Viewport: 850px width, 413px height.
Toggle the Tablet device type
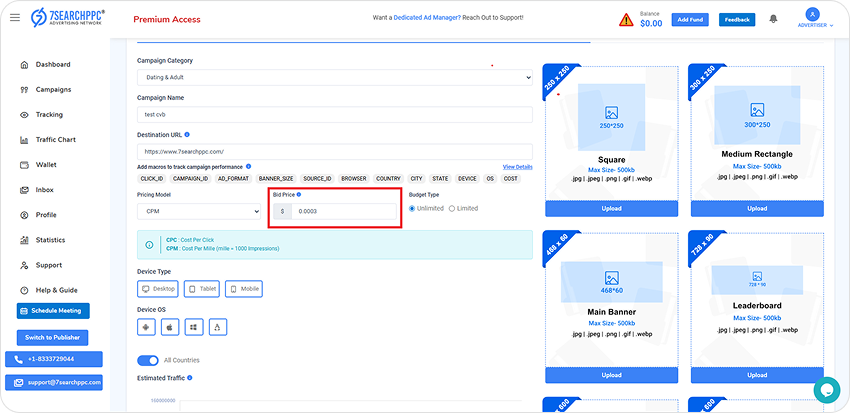[202, 289]
